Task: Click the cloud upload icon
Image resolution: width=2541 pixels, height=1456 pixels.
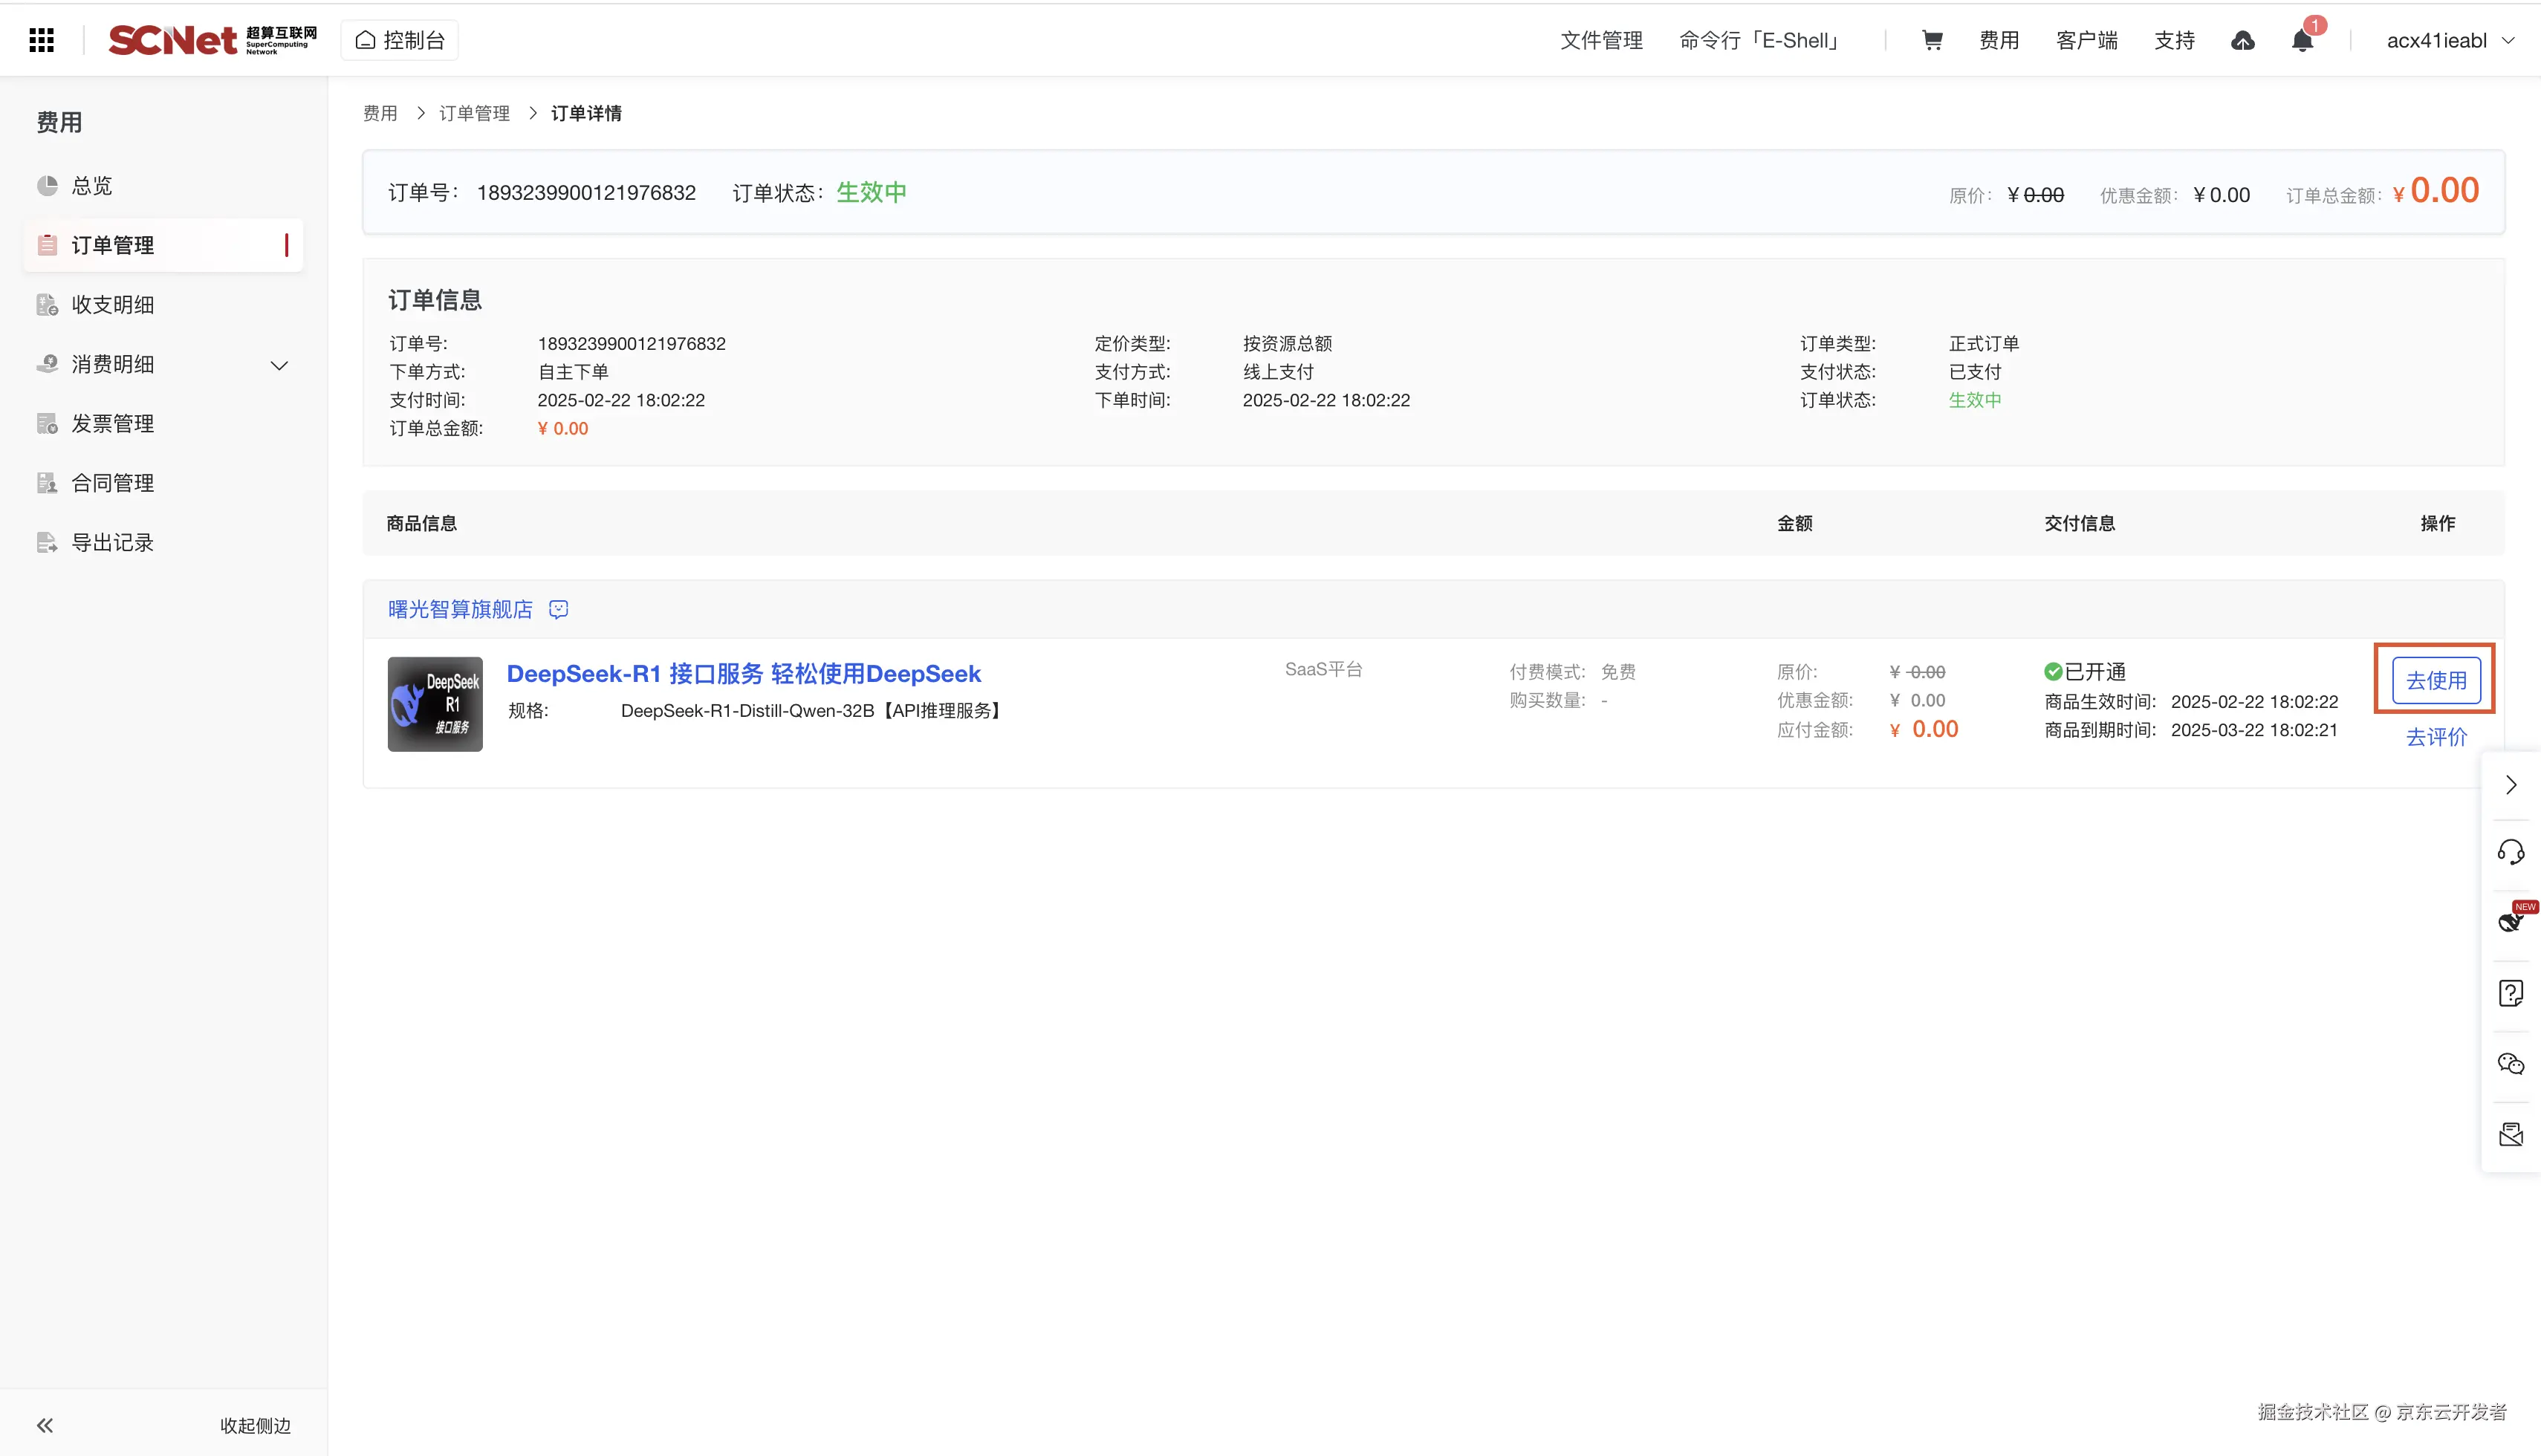Action: click(x=2243, y=40)
